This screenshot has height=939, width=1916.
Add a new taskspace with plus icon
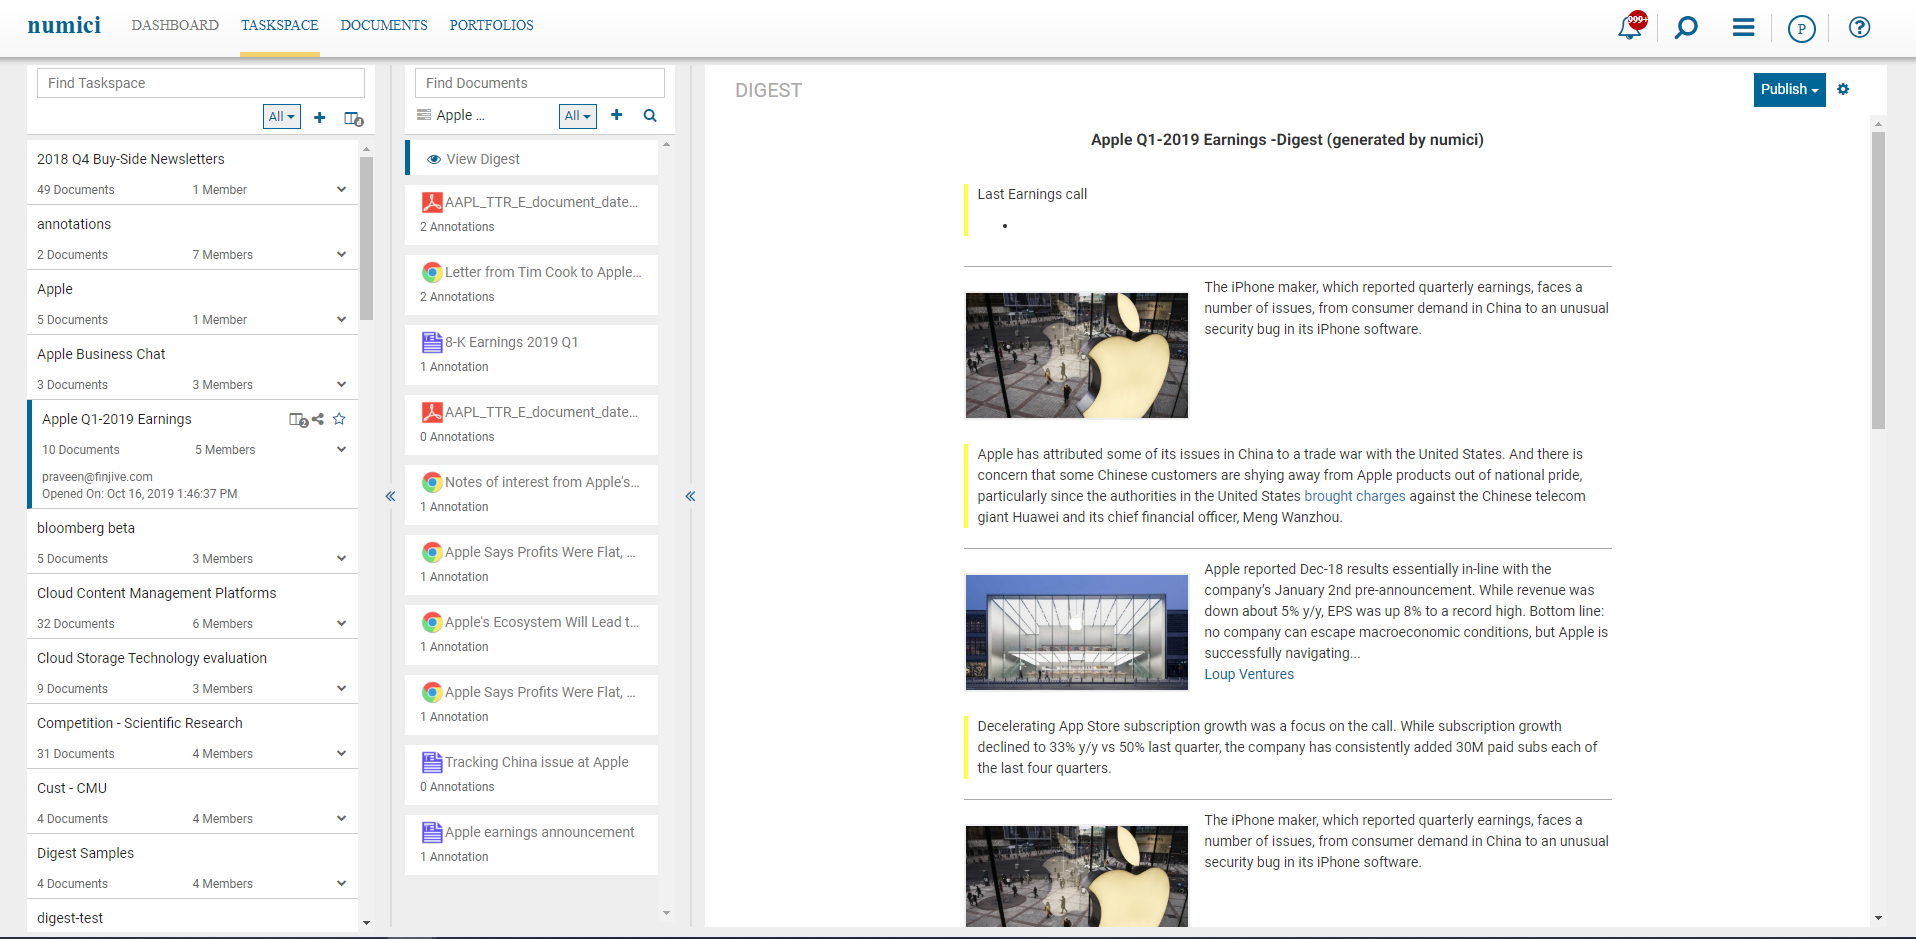[319, 118]
